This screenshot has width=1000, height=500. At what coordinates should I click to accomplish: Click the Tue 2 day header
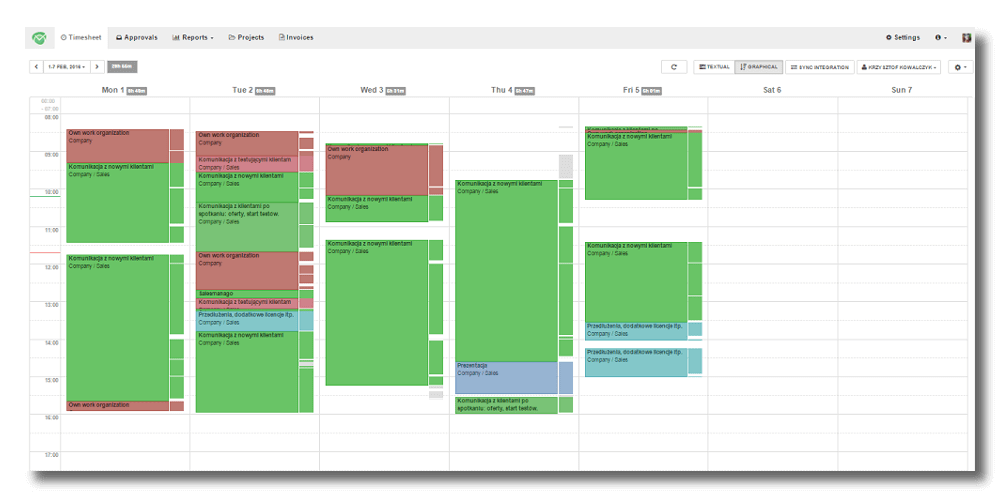coord(253,90)
